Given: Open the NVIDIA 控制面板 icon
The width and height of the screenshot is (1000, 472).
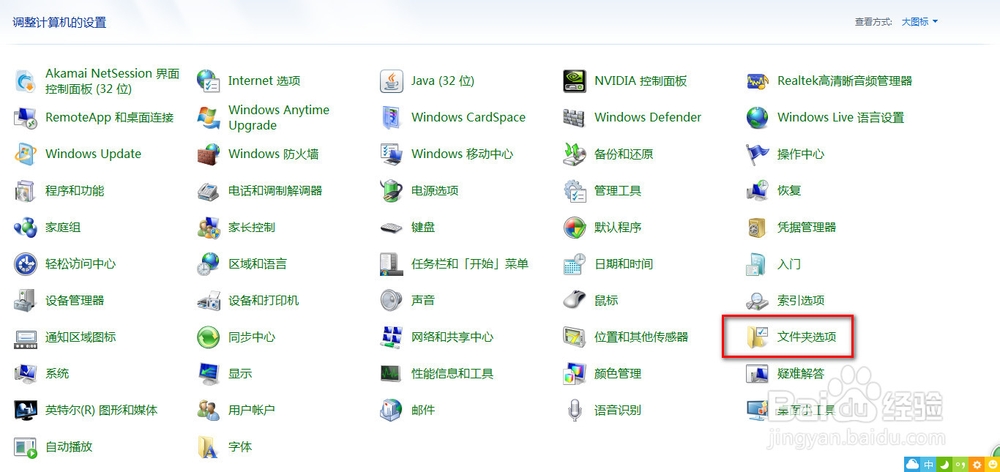Looking at the screenshot, I should [575, 81].
